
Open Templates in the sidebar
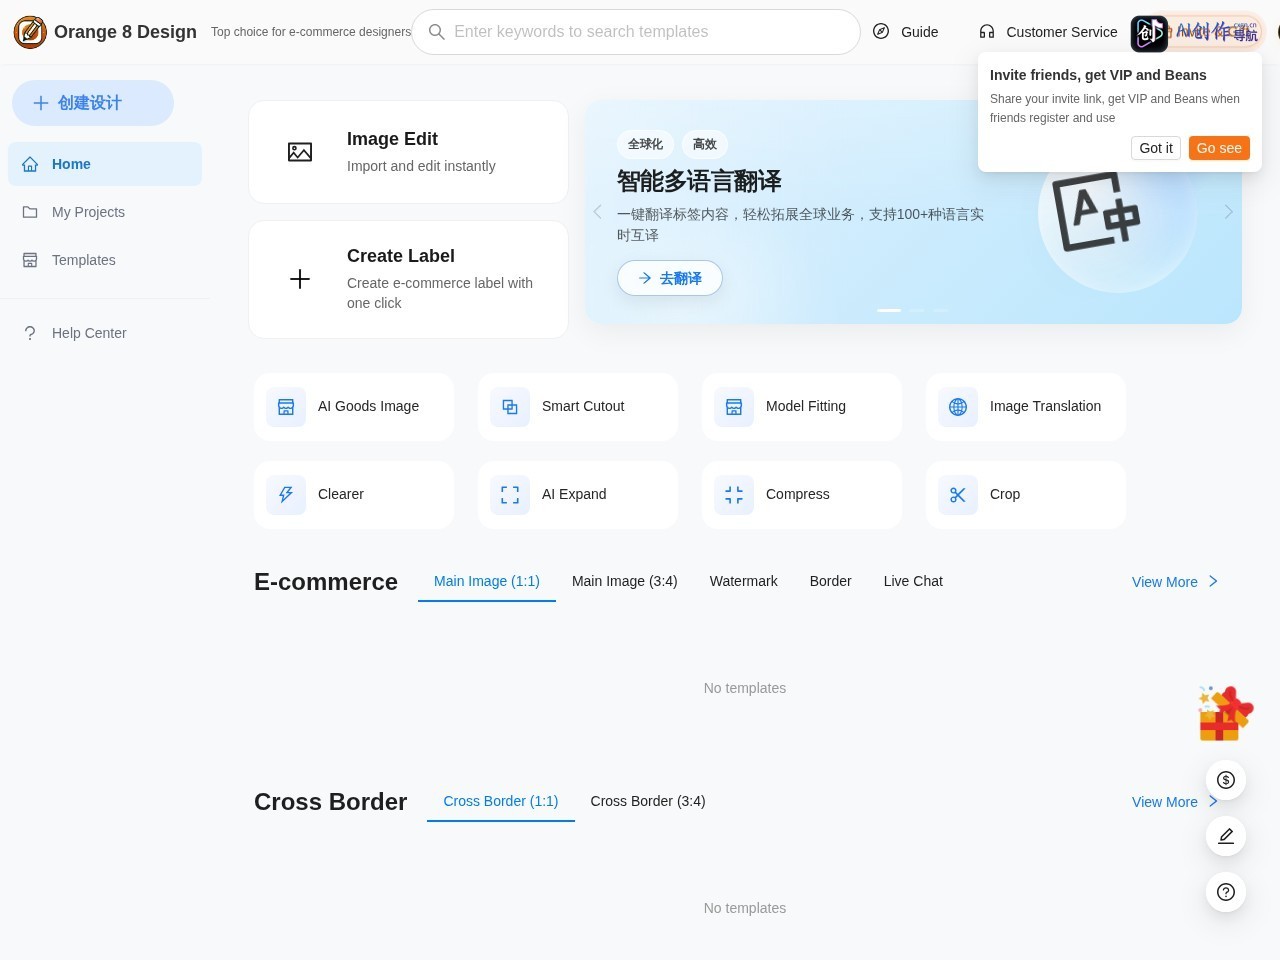click(x=105, y=260)
